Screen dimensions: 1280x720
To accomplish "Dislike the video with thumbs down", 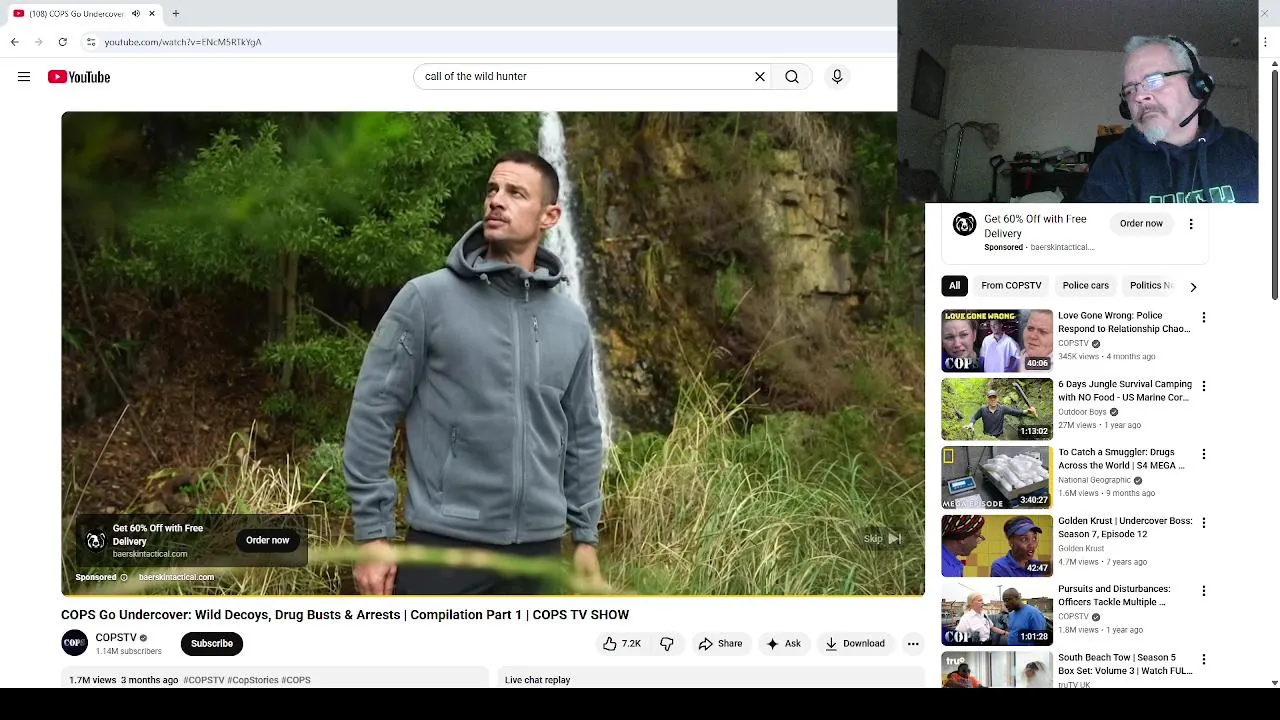I will tap(667, 644).
